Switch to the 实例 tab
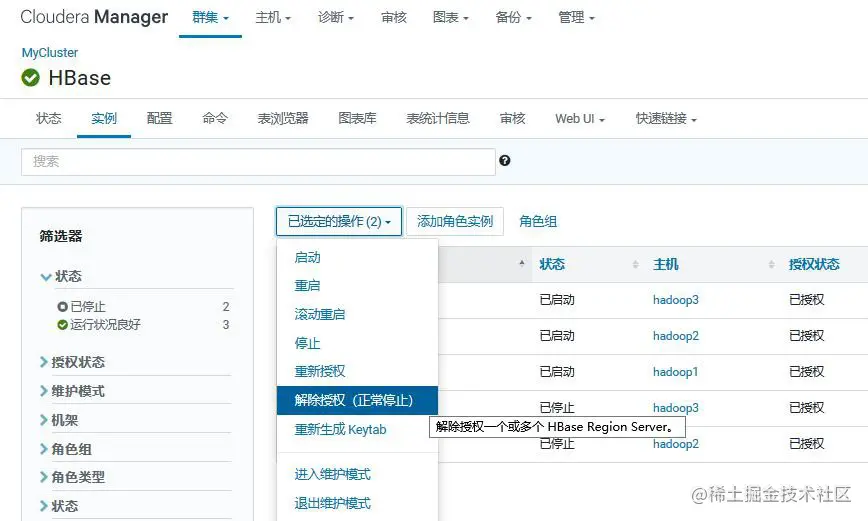This screenshot has height=521, width=868. coord(104,118)
